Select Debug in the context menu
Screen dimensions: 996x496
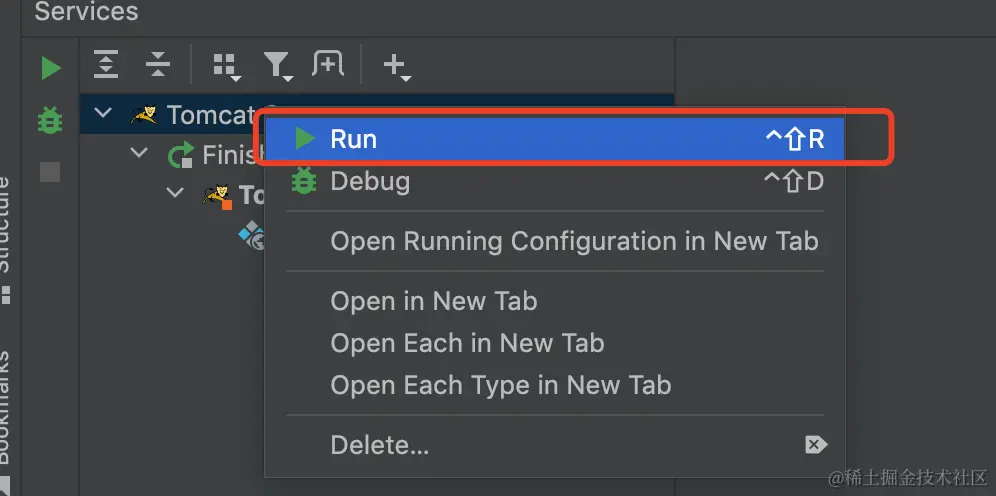[x=370, y=181]
